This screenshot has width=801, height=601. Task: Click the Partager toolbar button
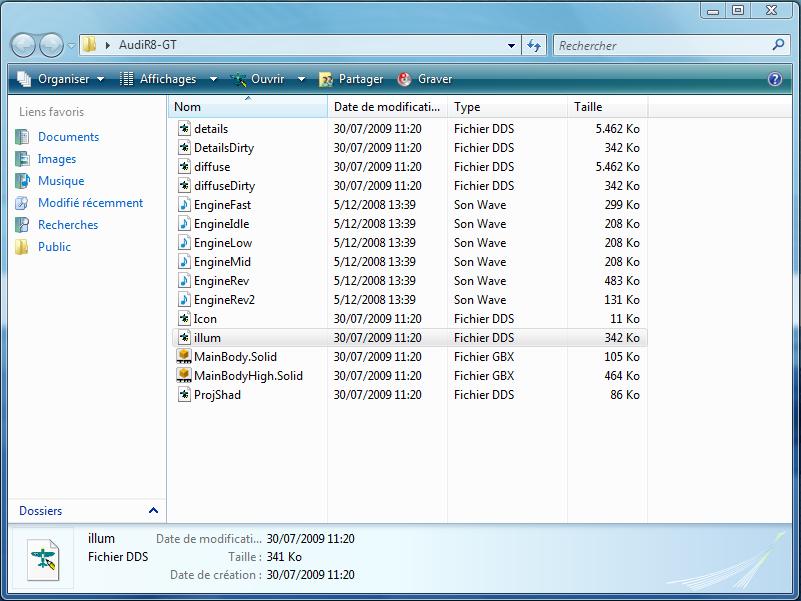coord(350,79)
